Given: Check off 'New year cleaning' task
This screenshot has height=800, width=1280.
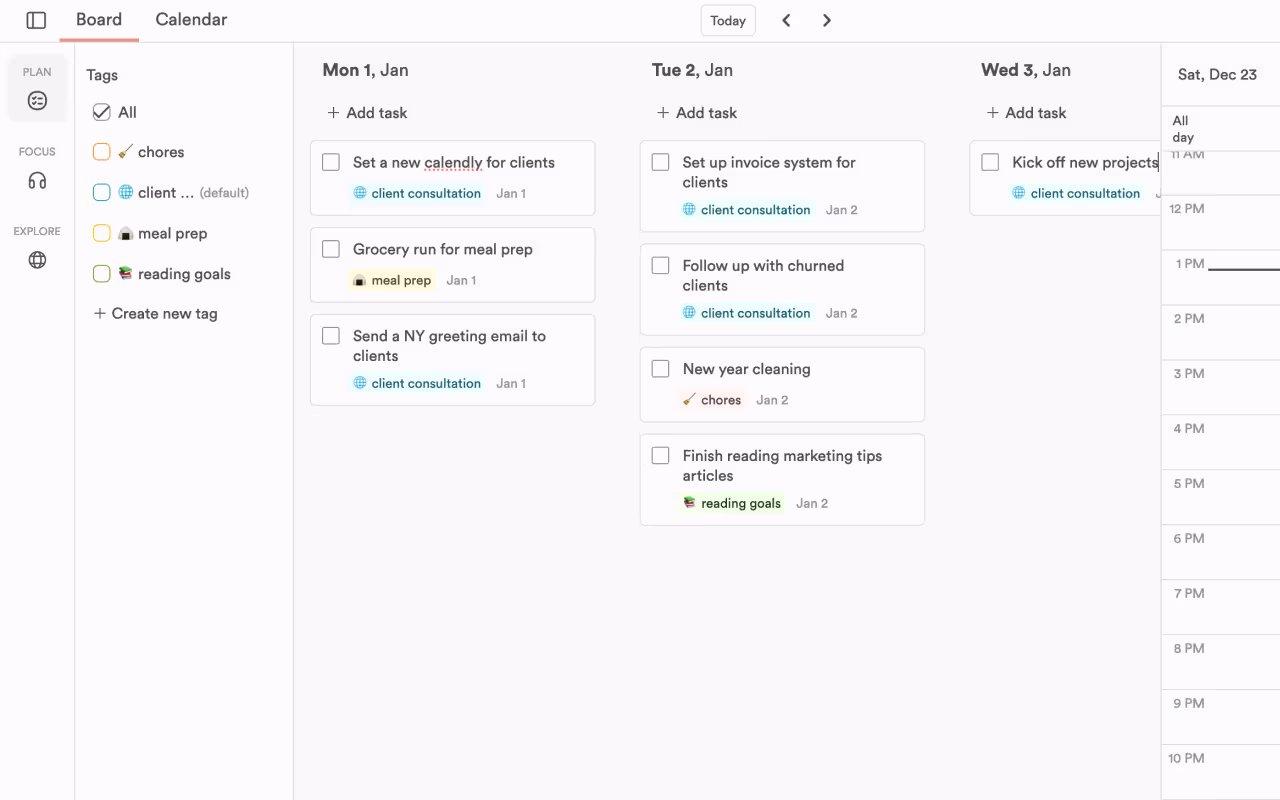Looking at the screenshot, I should [660, 369].
